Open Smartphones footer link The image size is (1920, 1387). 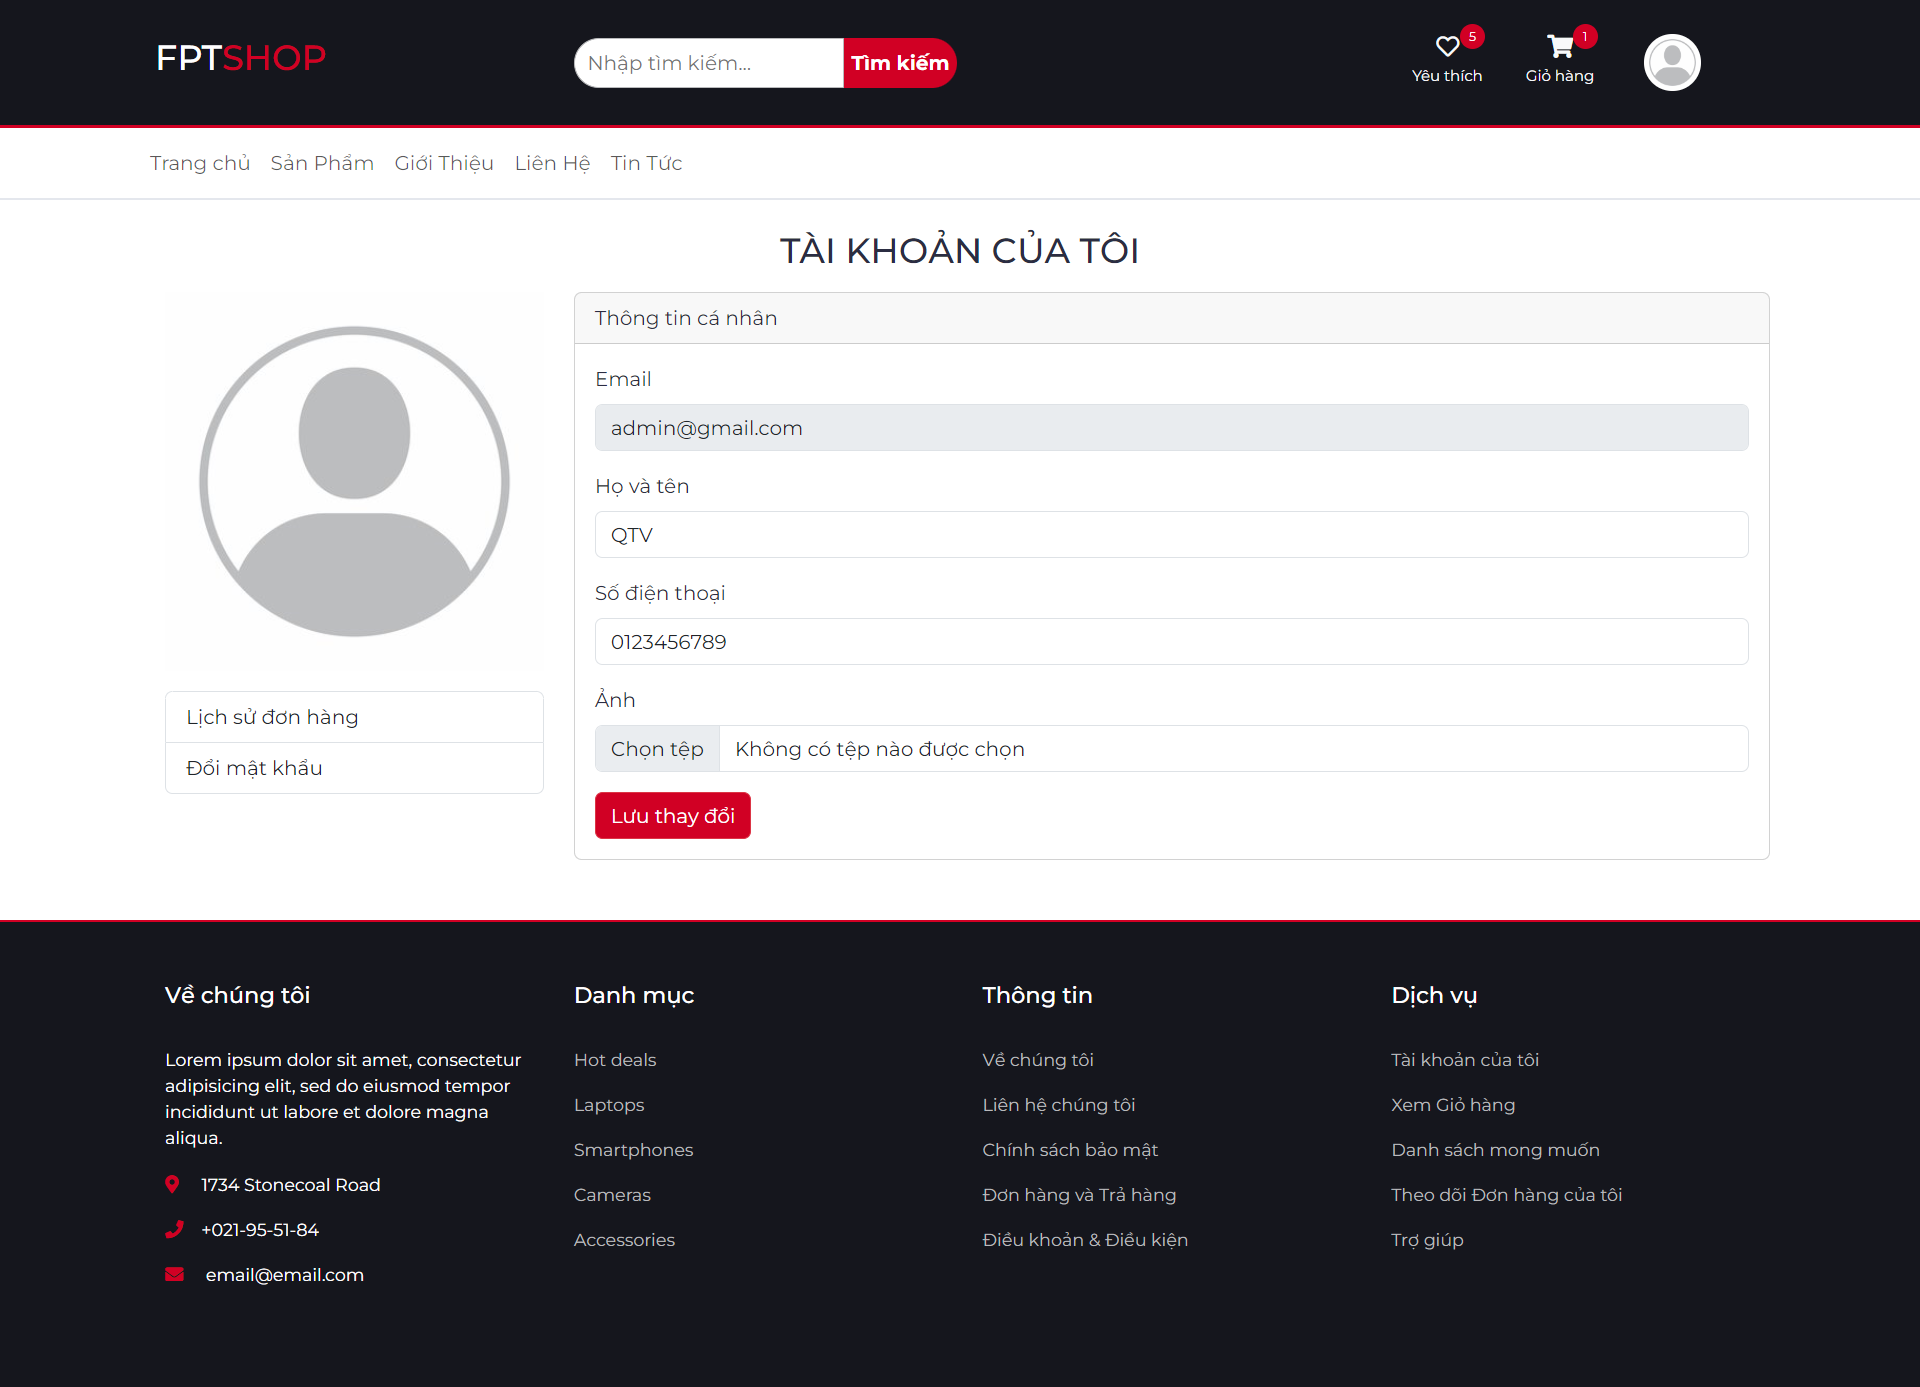633,1150
